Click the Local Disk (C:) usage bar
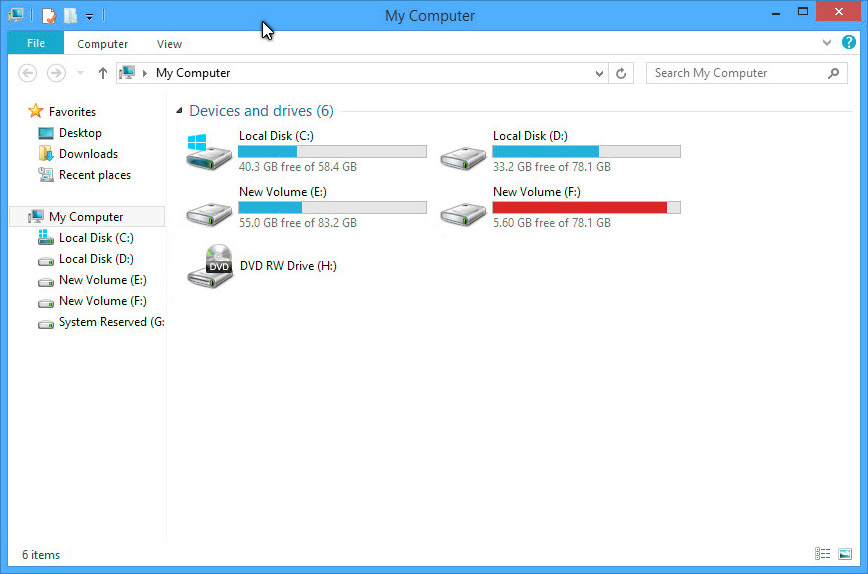The image size is (868, 574). (x=332, y=152)
